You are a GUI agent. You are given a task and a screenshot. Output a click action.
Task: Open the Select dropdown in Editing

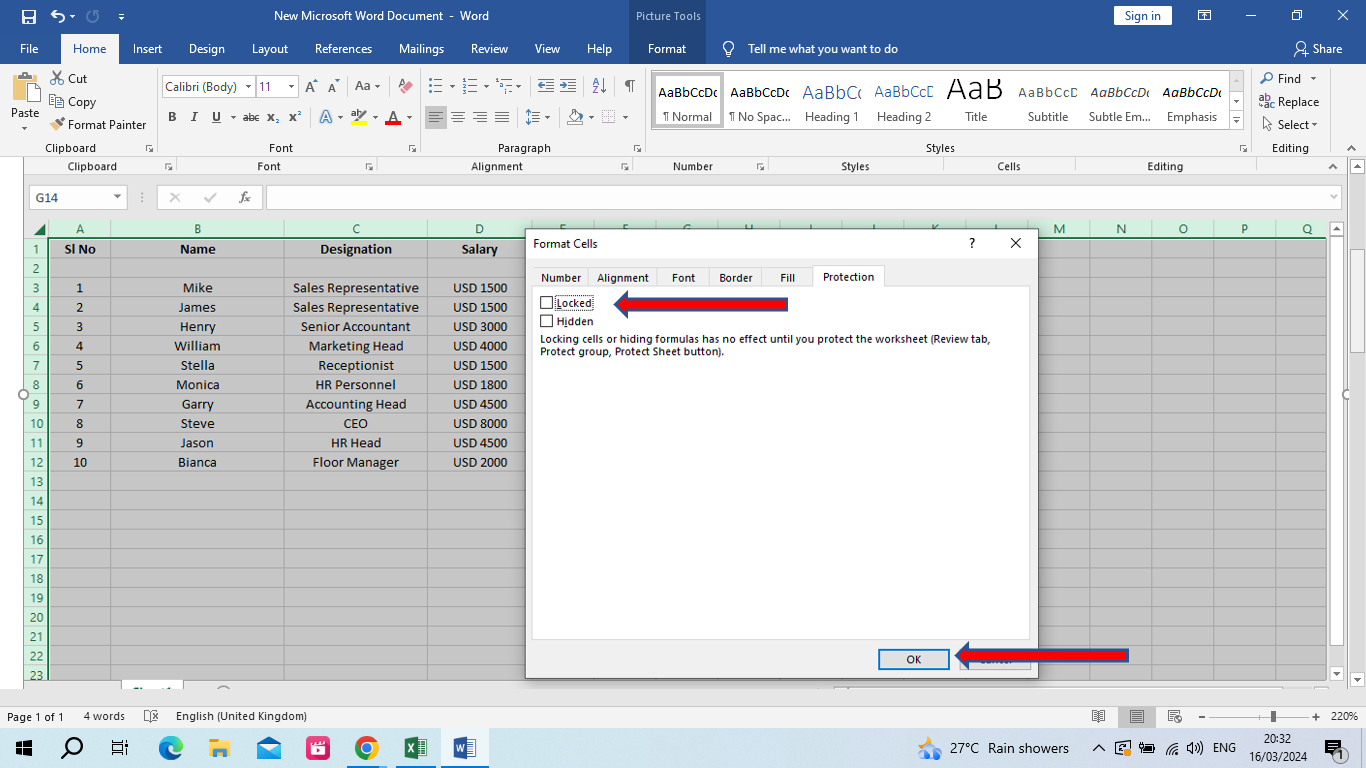(x=1290, y=125)
